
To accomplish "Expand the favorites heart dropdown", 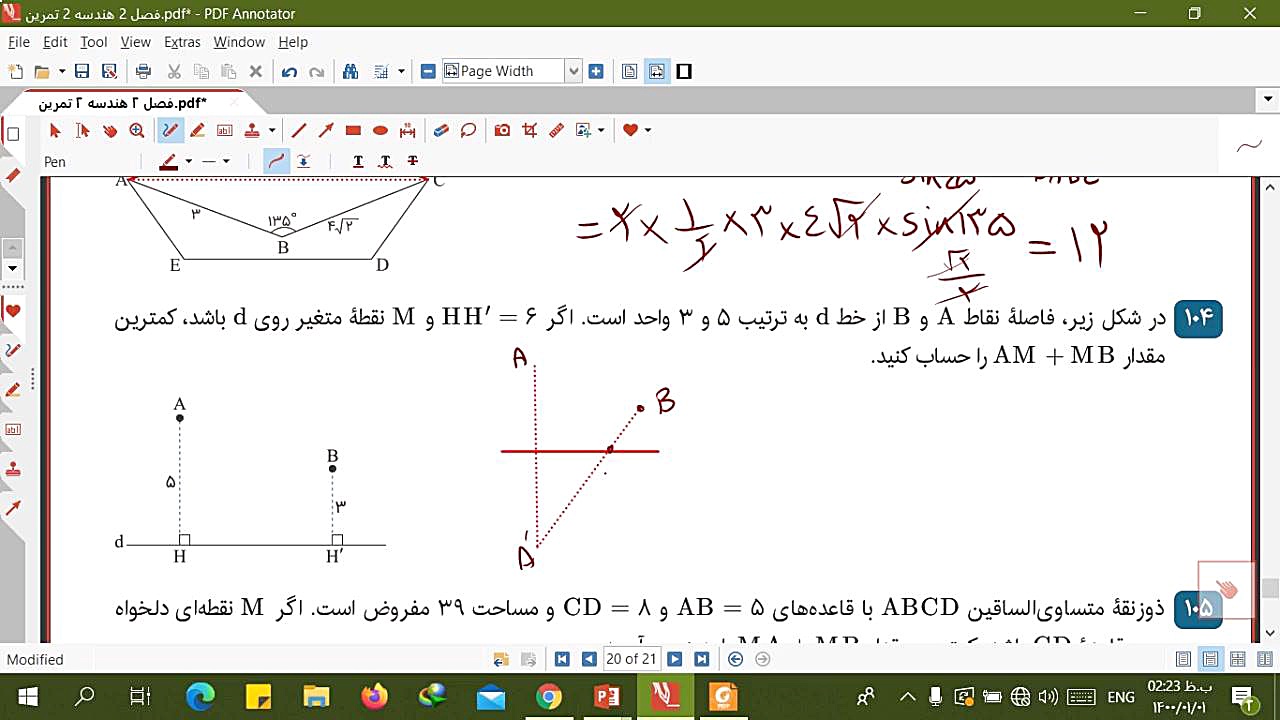I will tap(648, 130).
